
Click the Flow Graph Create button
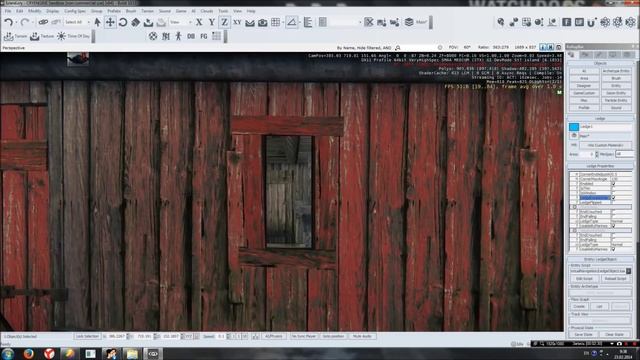[x=579, y=307]
